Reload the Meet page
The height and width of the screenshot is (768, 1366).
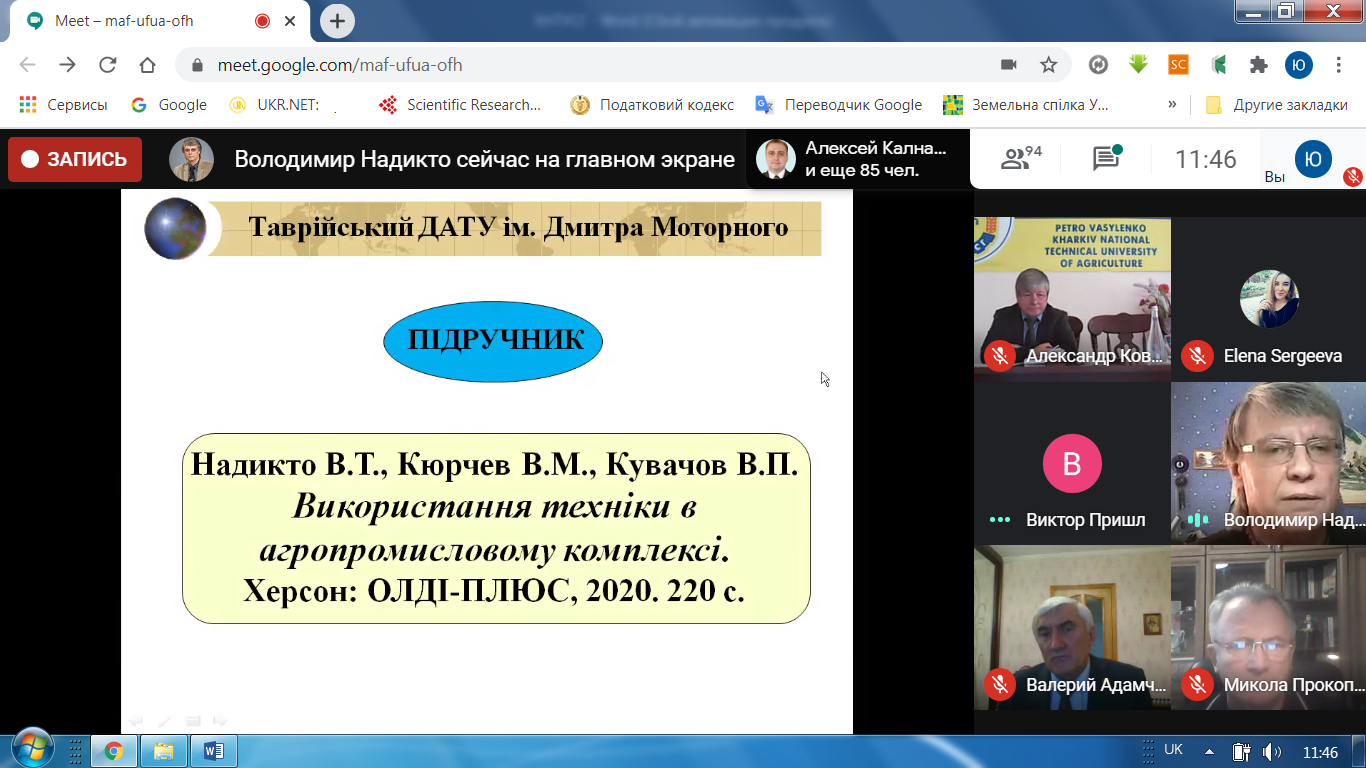(107, 65)
